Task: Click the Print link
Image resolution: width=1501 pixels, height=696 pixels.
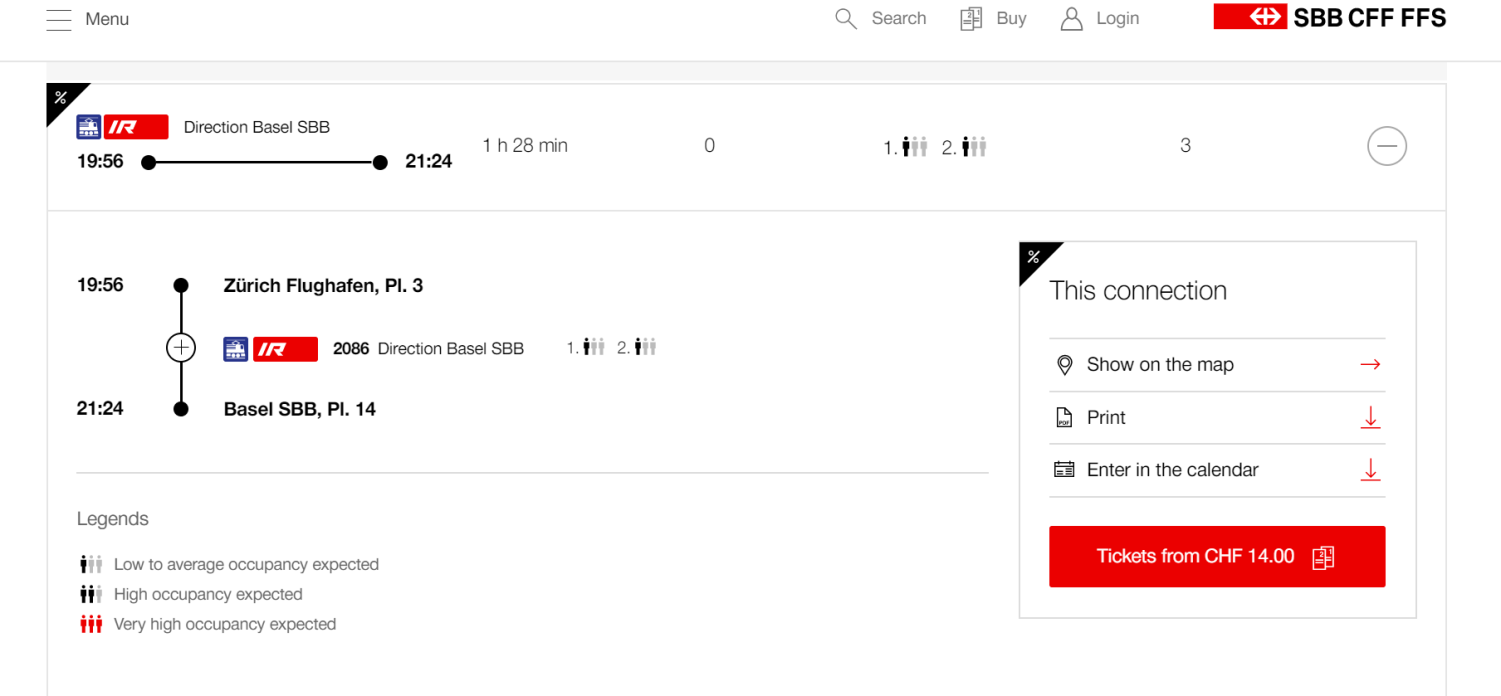Action: pos(1106,418)
